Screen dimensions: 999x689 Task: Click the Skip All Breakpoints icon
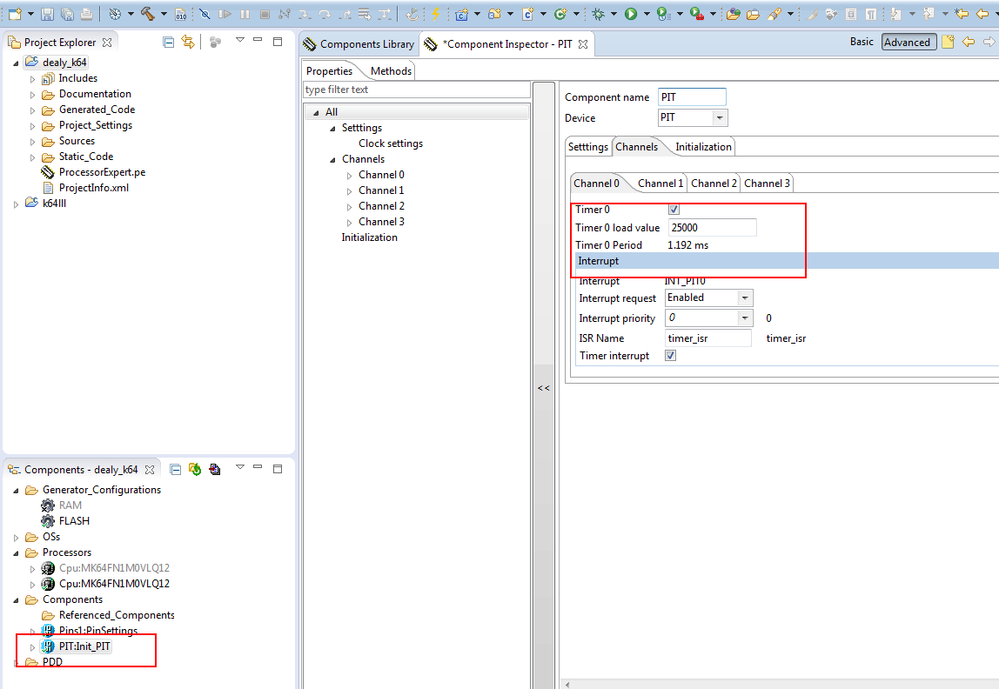[205, 13]
